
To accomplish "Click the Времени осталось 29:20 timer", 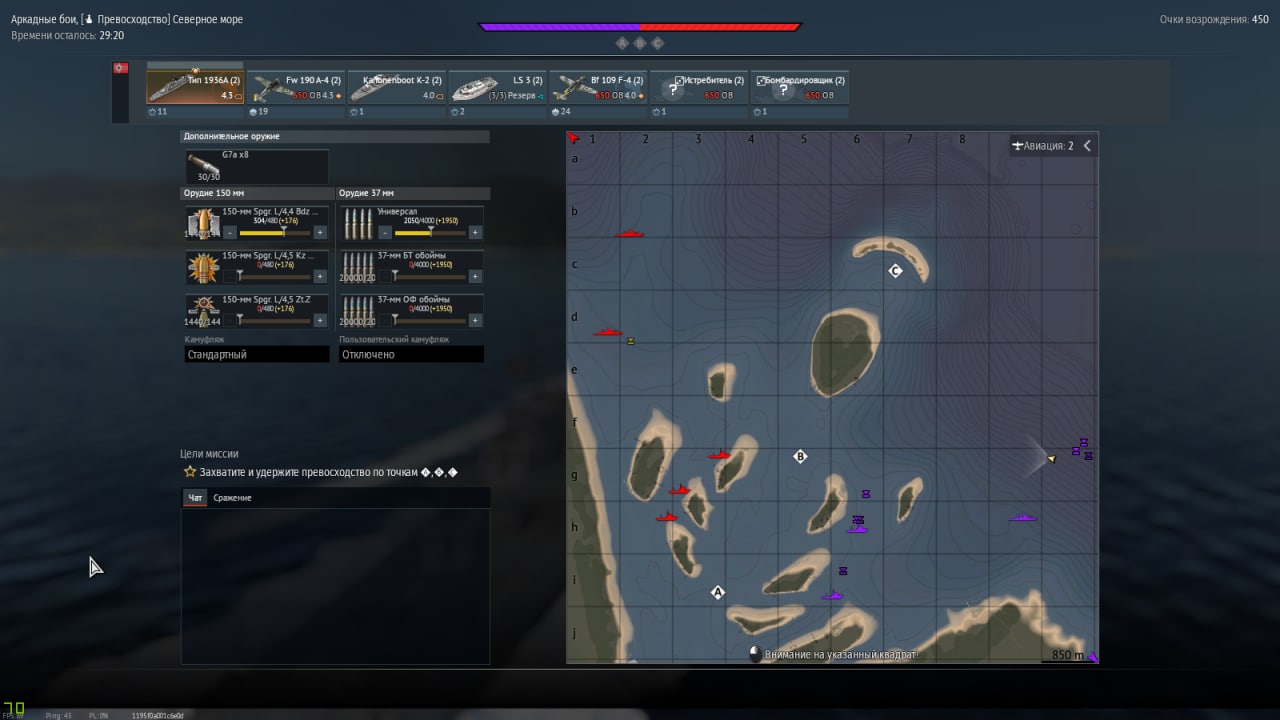I will [x=68, y=35].
